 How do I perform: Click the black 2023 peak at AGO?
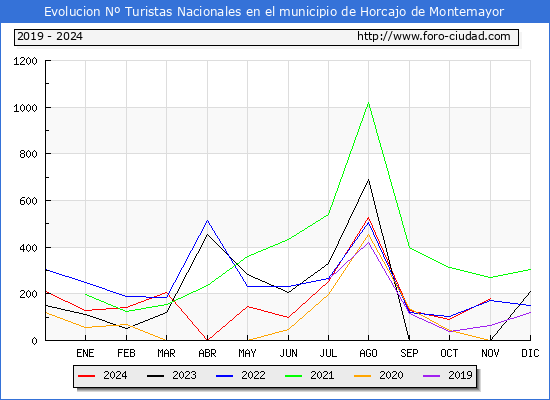[368, 180]
